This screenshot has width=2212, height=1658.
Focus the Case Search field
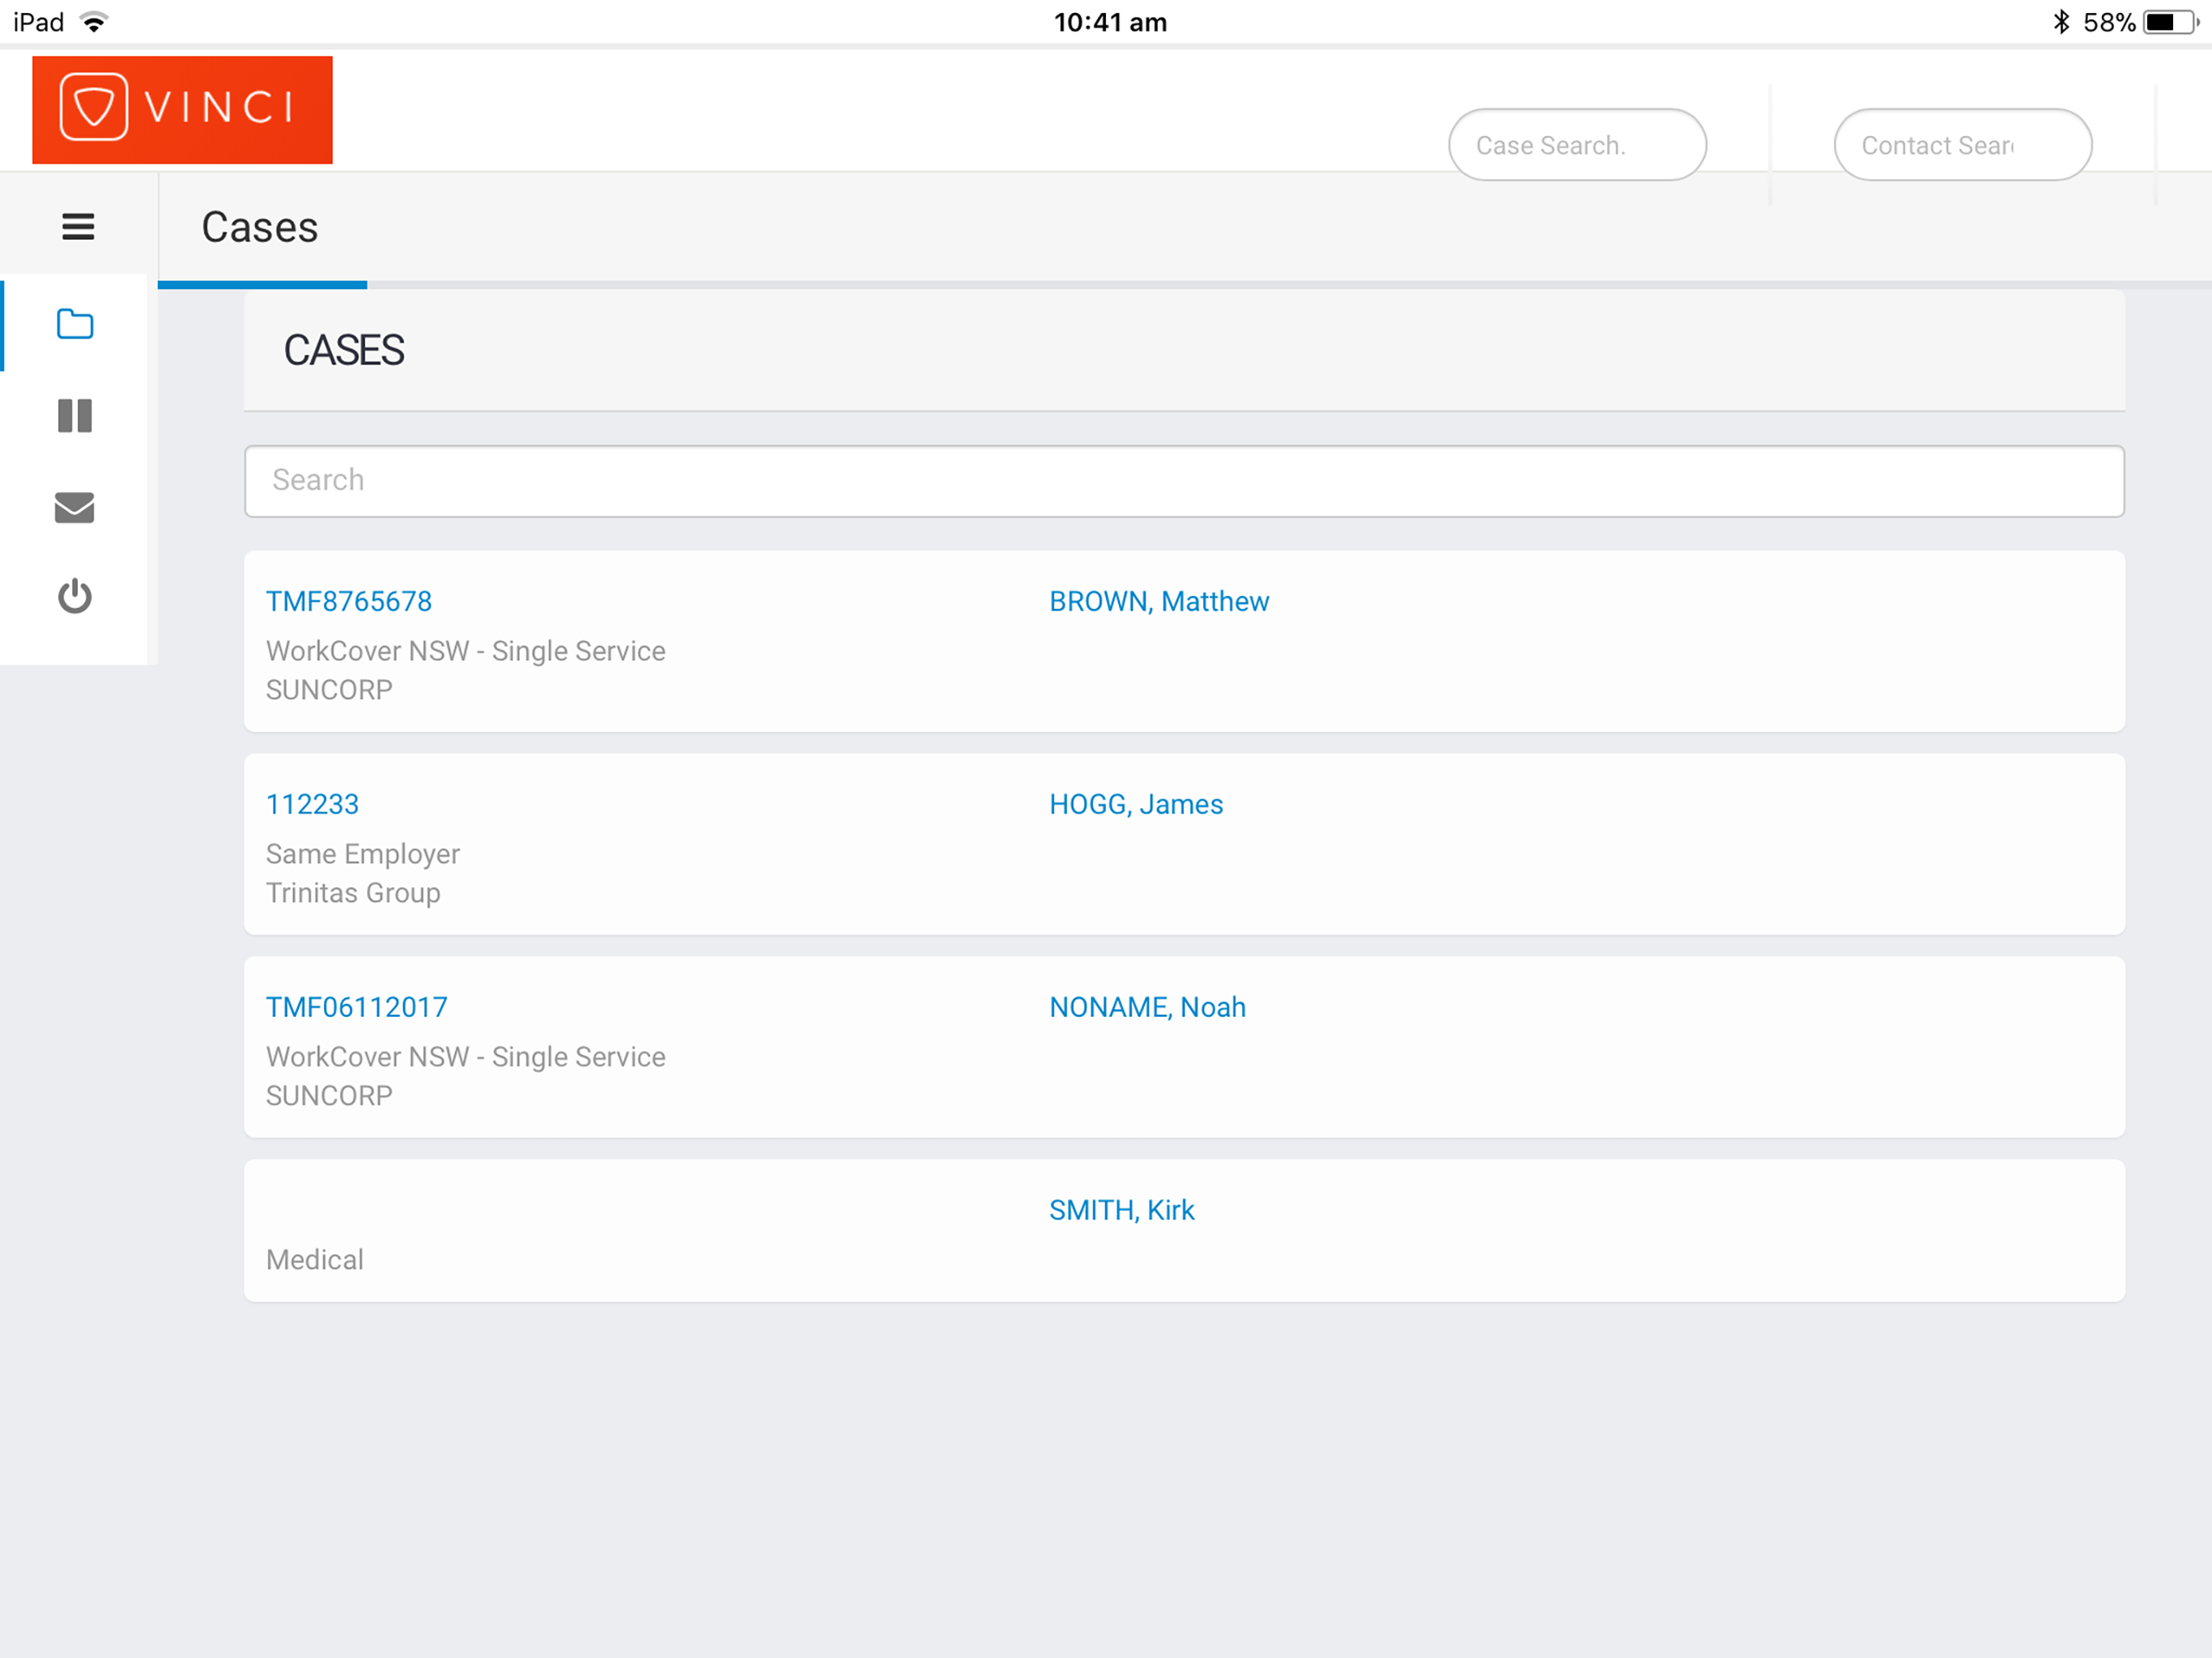(1577, 145)
